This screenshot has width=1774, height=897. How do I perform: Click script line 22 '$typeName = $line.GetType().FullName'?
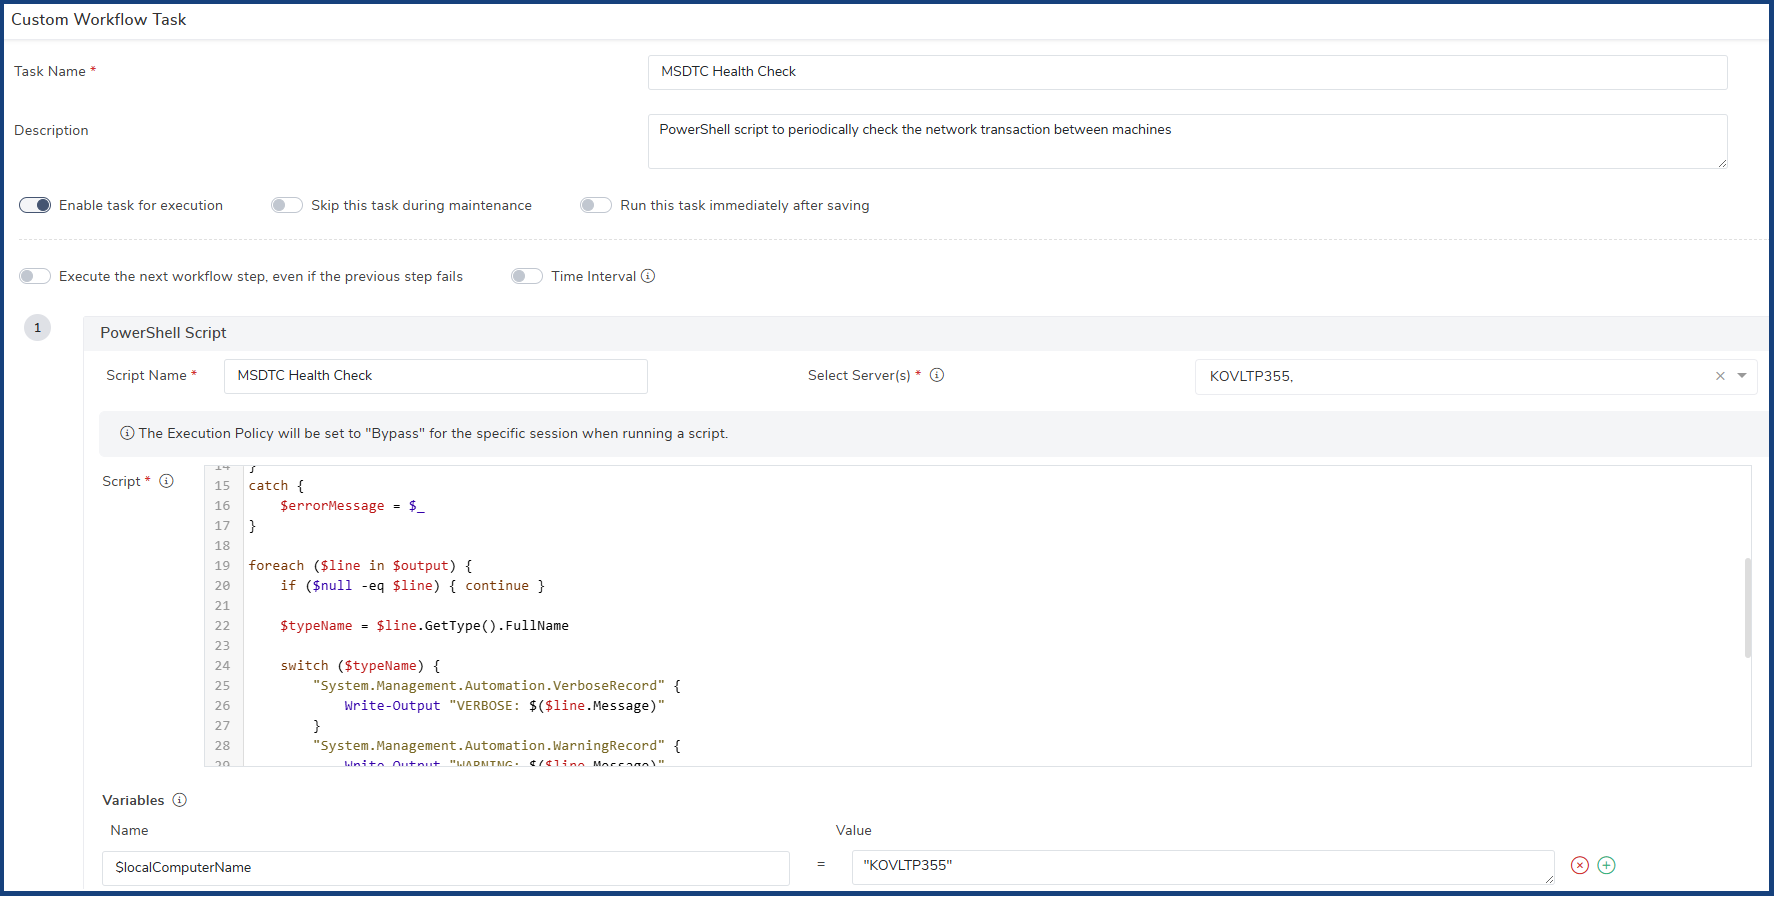click(424, 626)
